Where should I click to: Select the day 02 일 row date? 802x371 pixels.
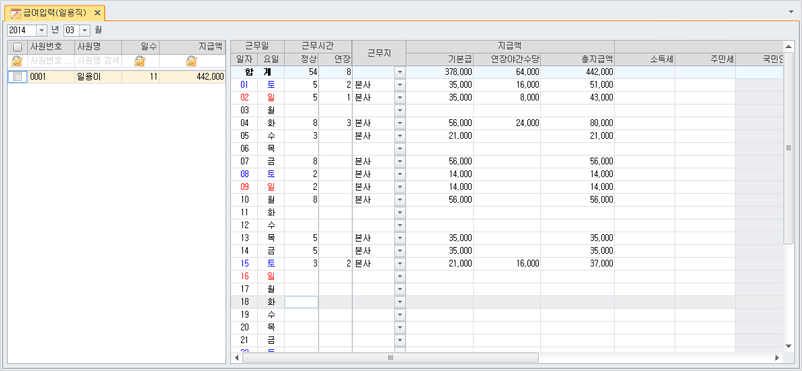244,98
